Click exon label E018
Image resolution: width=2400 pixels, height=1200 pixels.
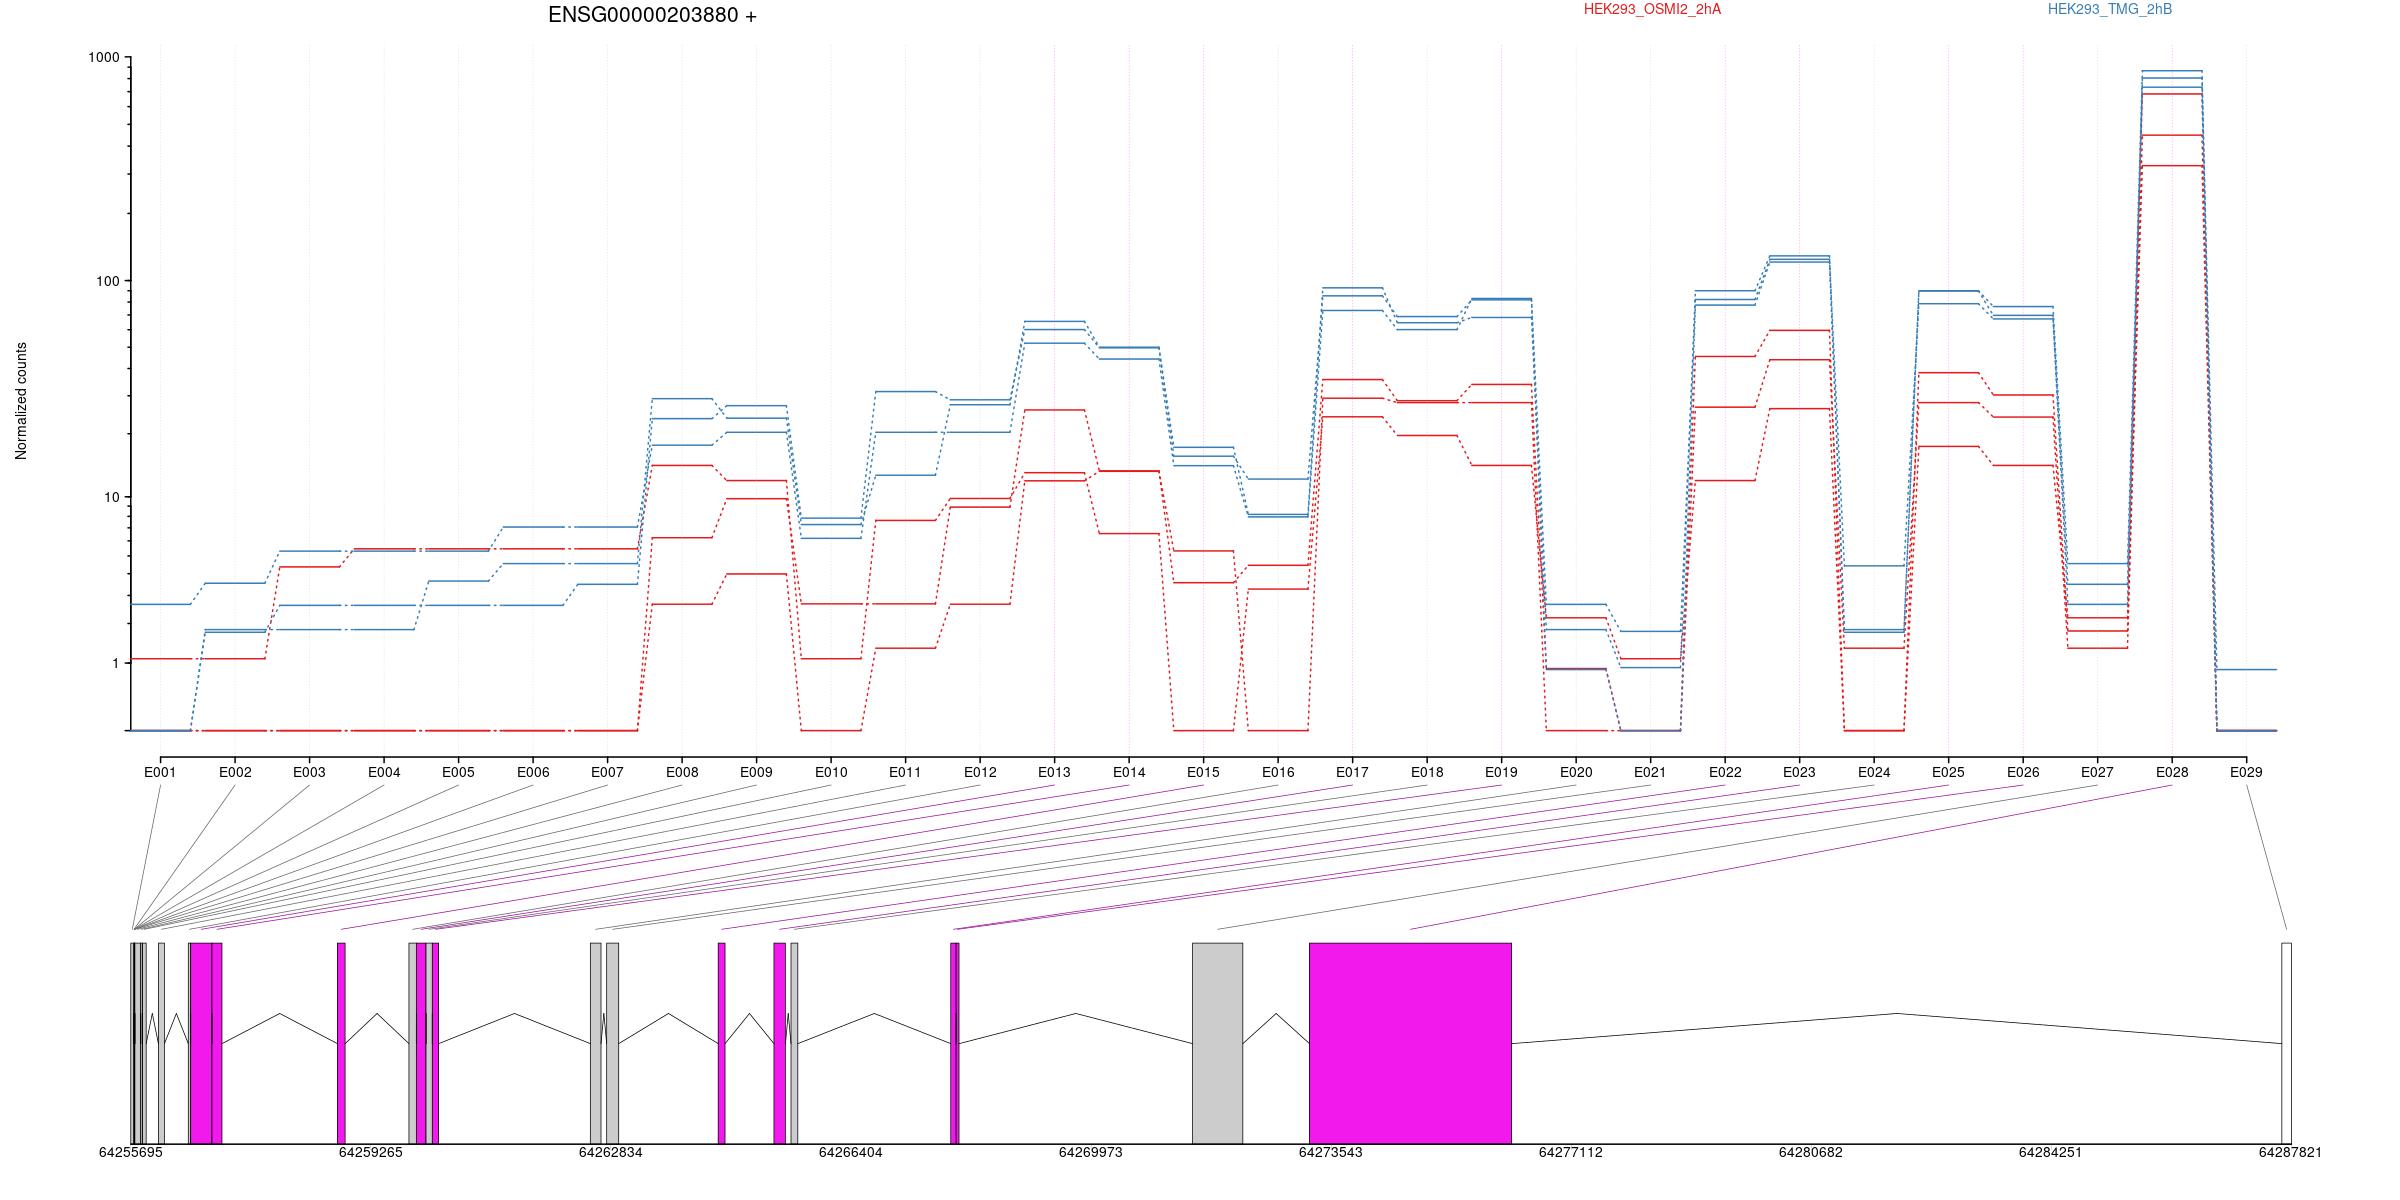pyautogui.click(x=1427, y=772)
